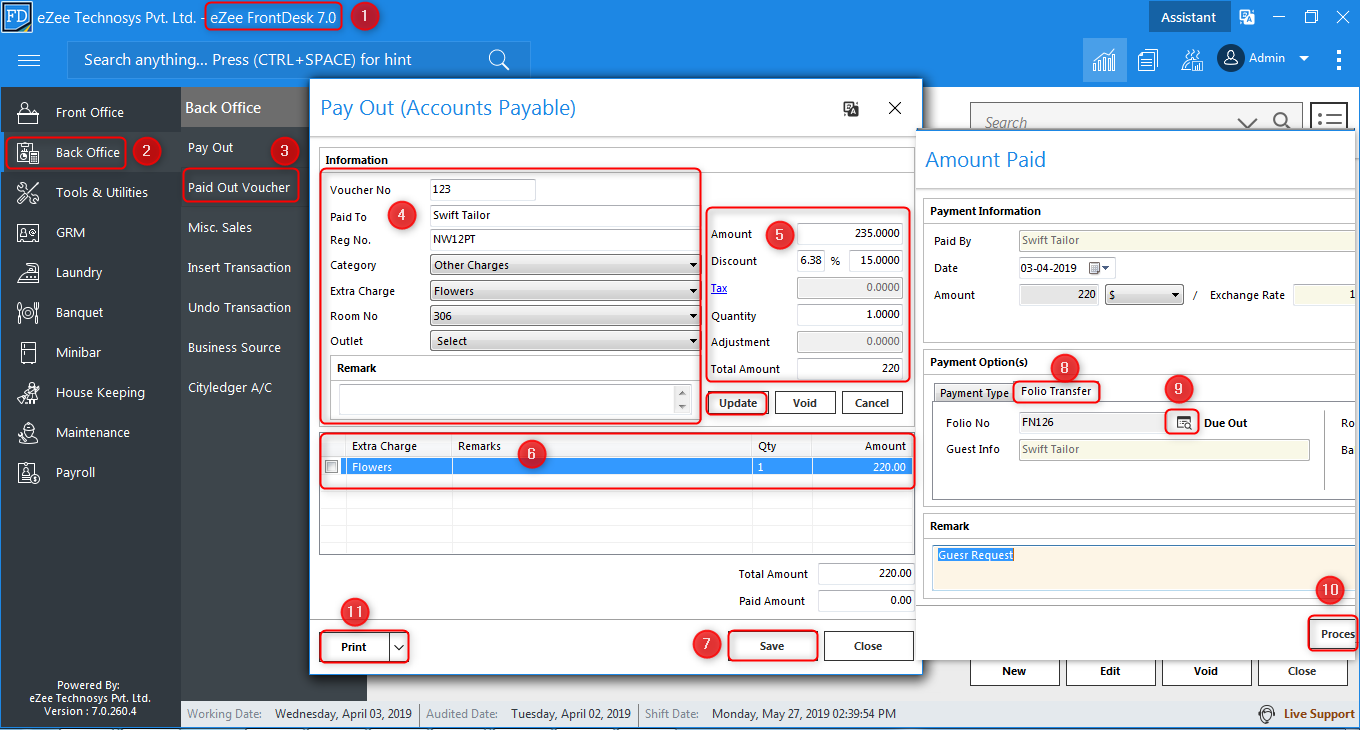Viewport: 1360px width, 730px height.
Task: Click background window search magnifier icon
Action: [x=1281, y=122]
